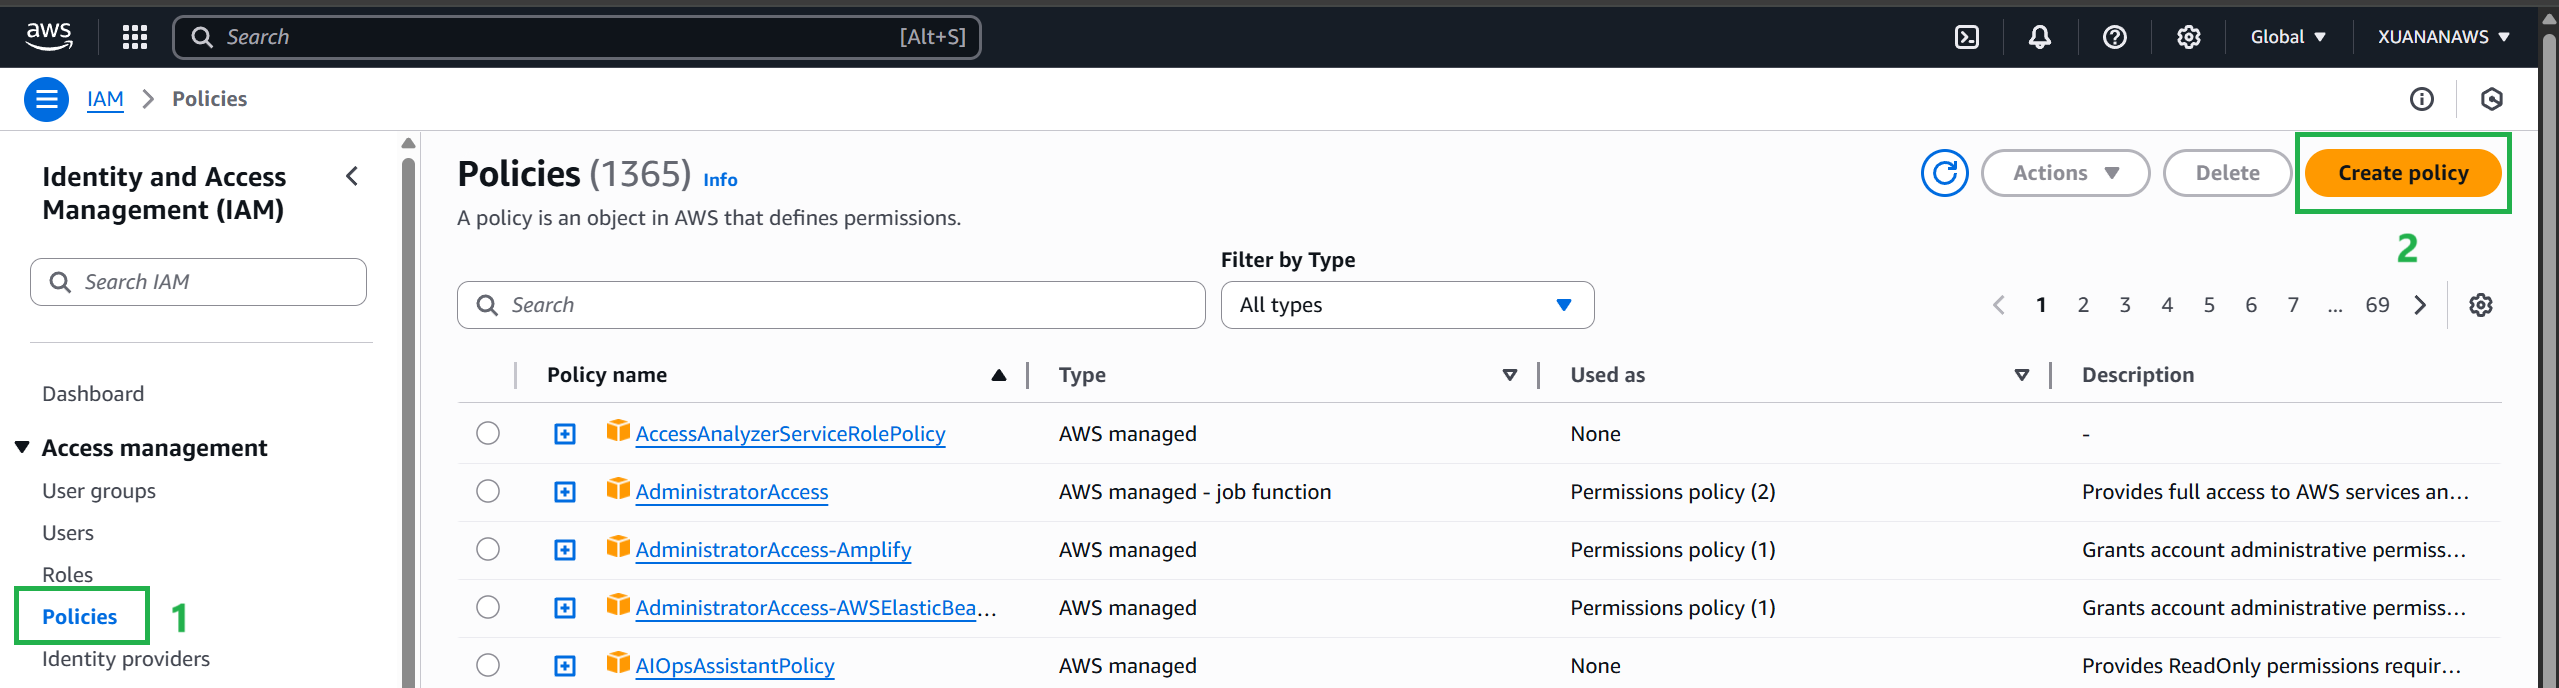Open table preferences gear icon
The height and width of the screenshot is (688, 2559).
2480,305
